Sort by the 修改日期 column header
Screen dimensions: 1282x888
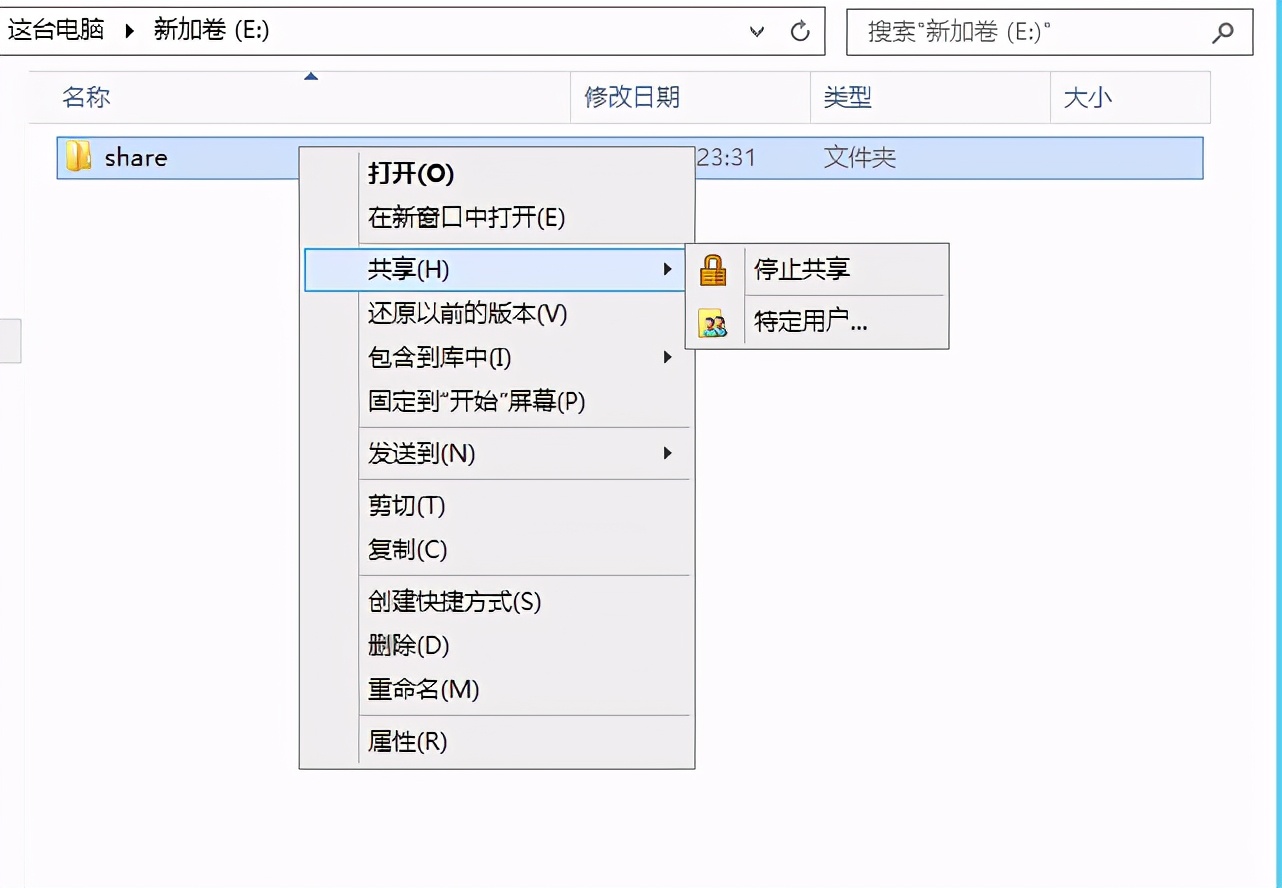click(x=630, y=97)
